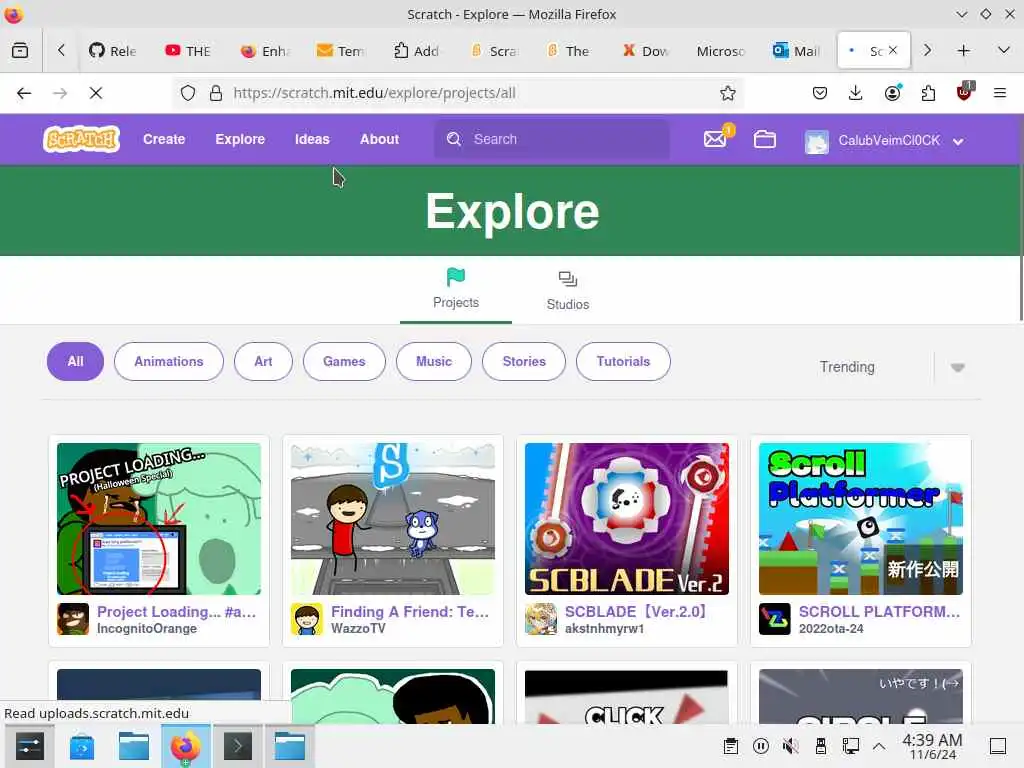Image resolution: width=1024 pixels, height=768 pixels.
Task: Click the tracking protection shield icon
Action: click(188, 93)
